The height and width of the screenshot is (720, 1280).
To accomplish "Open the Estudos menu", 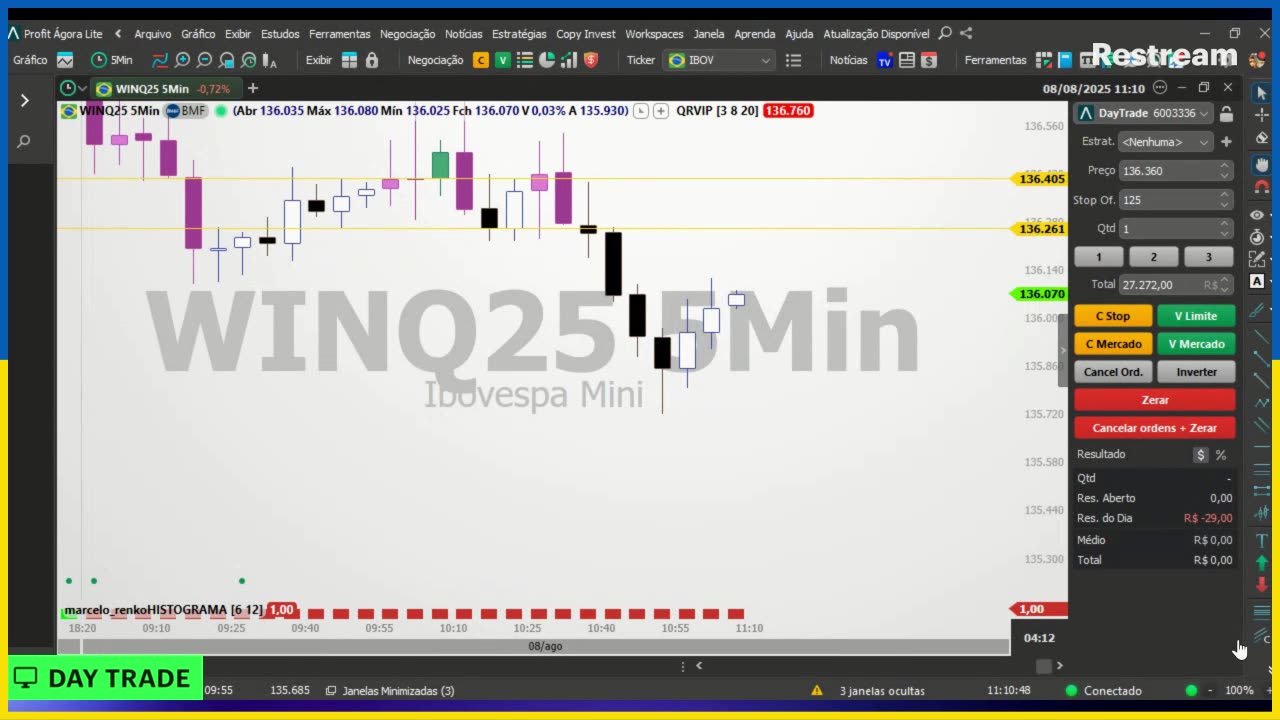I will coord(280,33).
